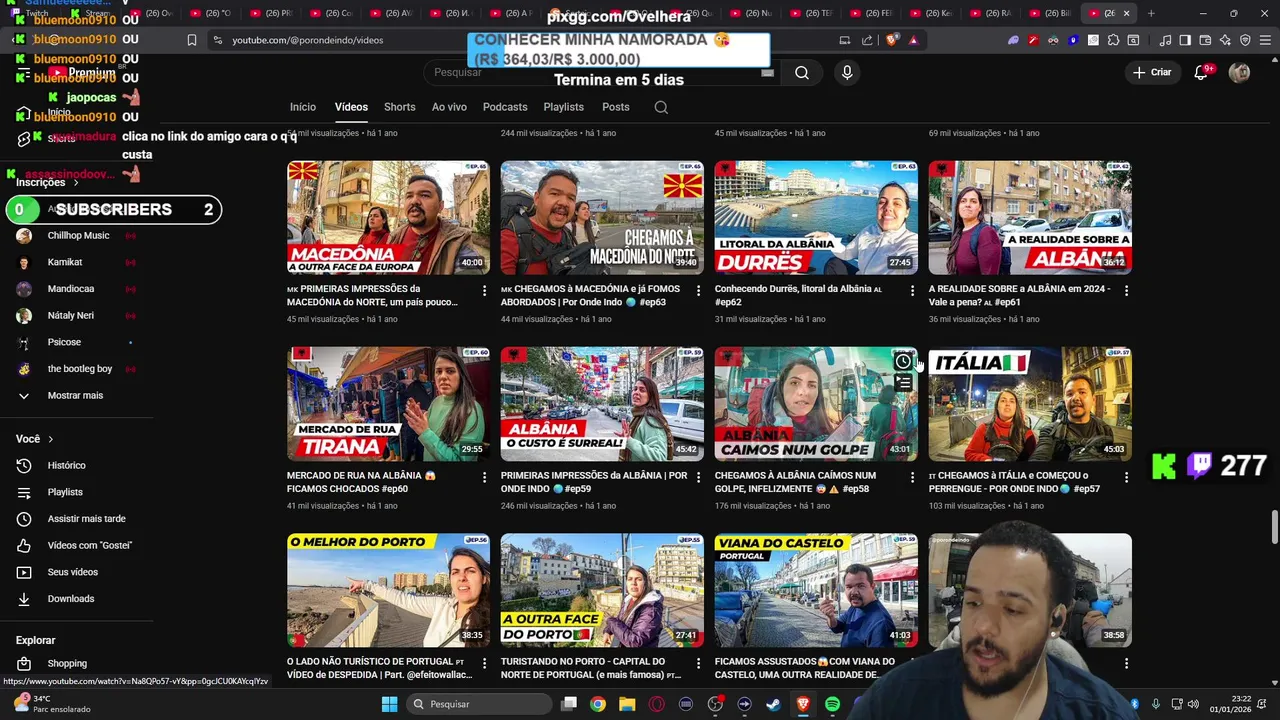This screenshot has height=720, width=1280.
Task: Open options menu for the Chegamos à Macedônia #ep63 video
Action: pyautogui.click(x=698, y=291)
